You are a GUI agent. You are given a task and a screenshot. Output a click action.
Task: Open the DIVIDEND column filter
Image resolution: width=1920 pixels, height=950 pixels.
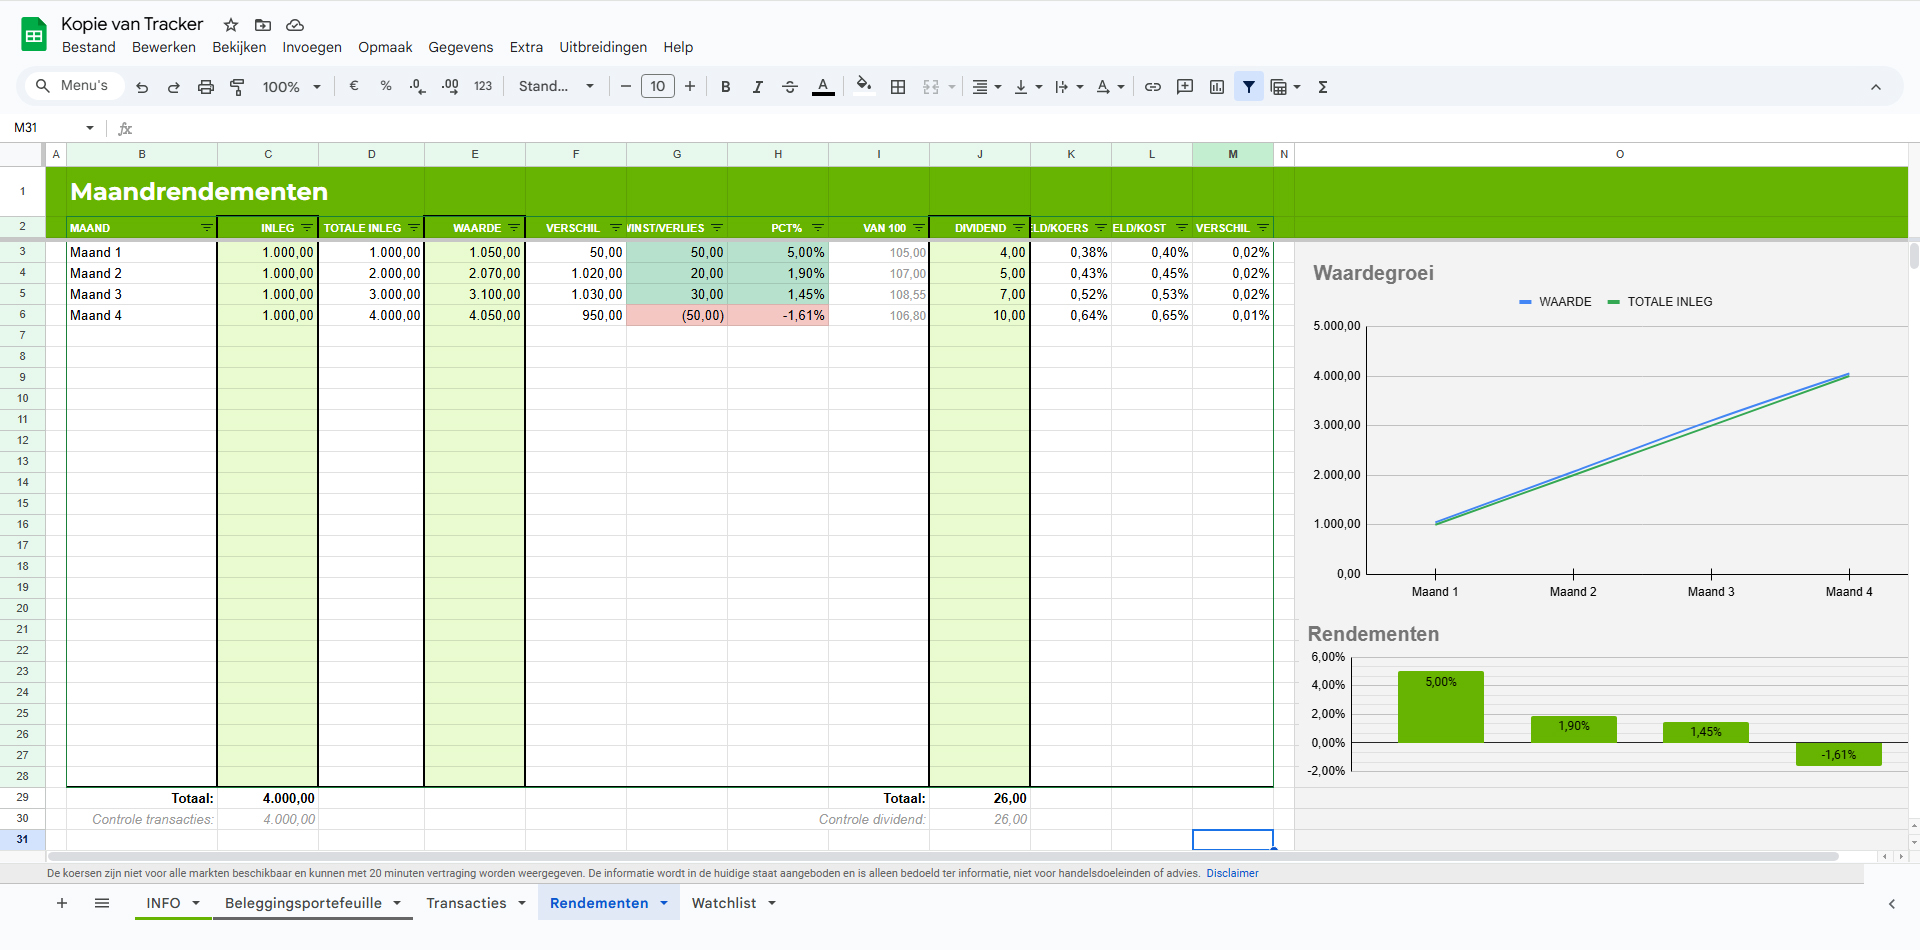(1019, 228)
